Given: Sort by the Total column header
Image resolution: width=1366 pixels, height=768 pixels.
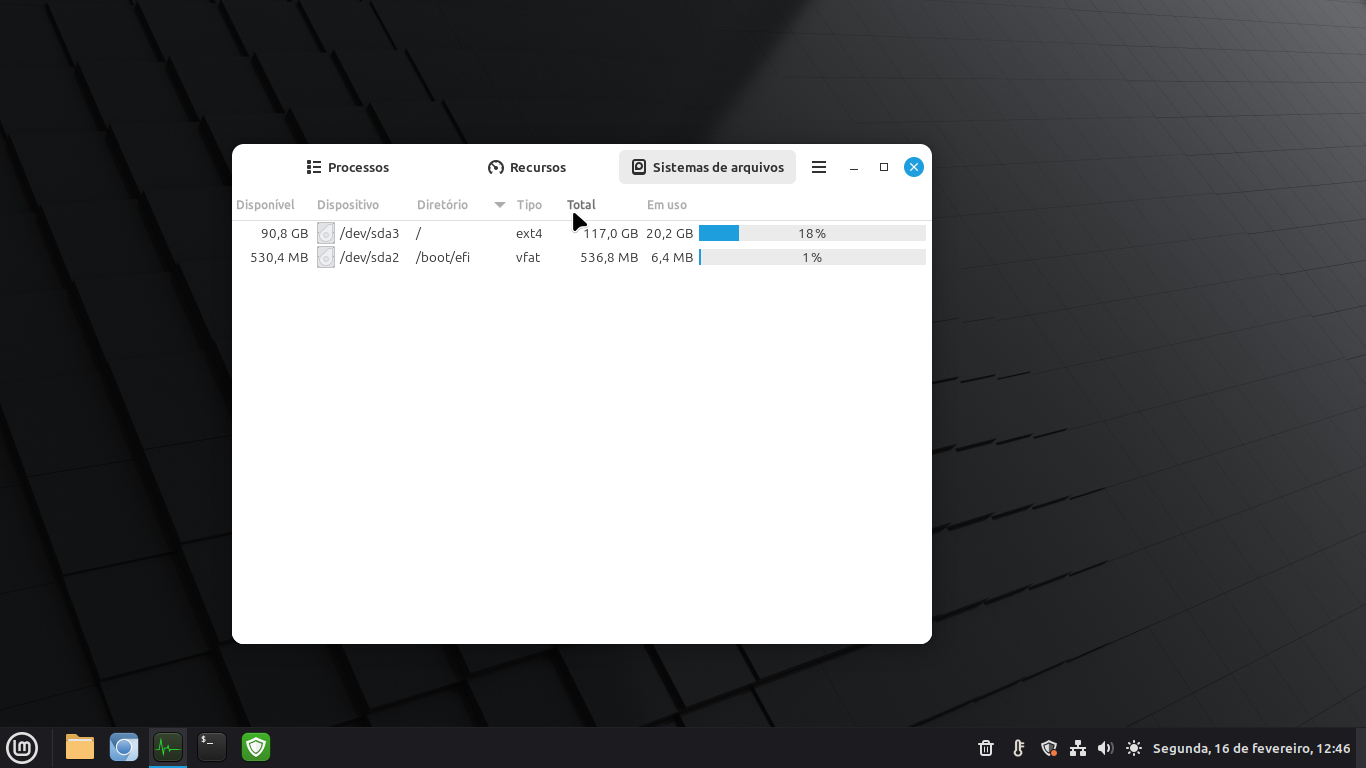Looking at the screenshot, I should tap(581, 205).
